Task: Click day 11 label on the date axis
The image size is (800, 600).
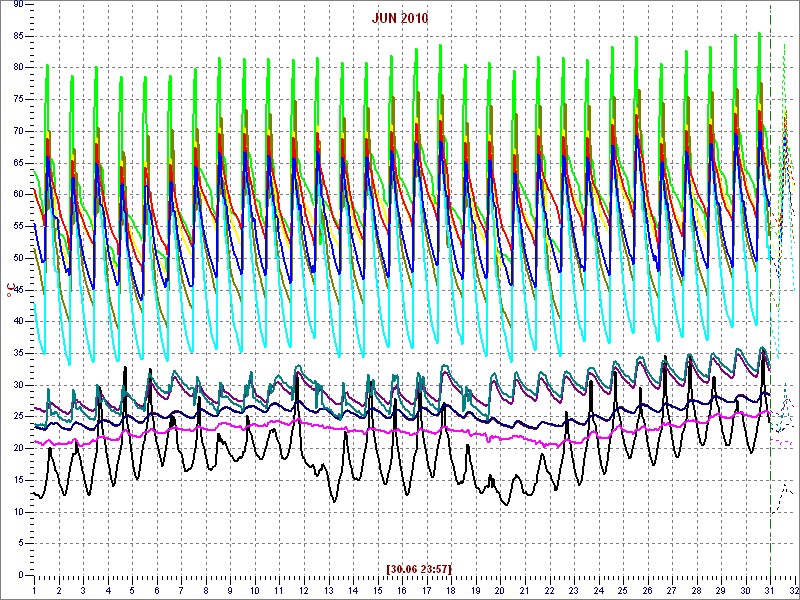Action: click(x=279, y=590)
